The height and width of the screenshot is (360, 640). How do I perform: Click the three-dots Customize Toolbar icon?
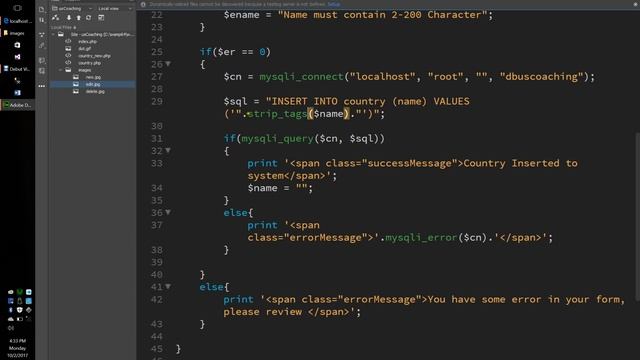(x=42, y=86)
